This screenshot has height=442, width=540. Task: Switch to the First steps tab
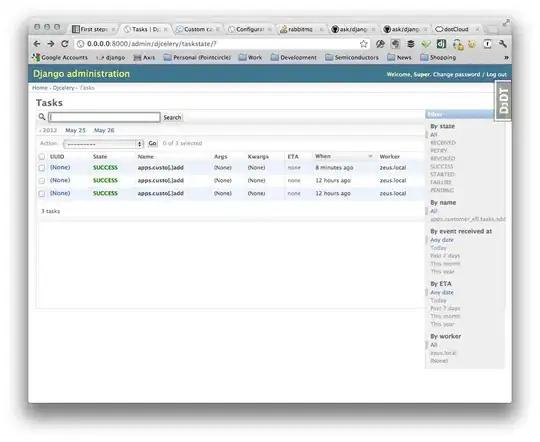coord(93,29)
